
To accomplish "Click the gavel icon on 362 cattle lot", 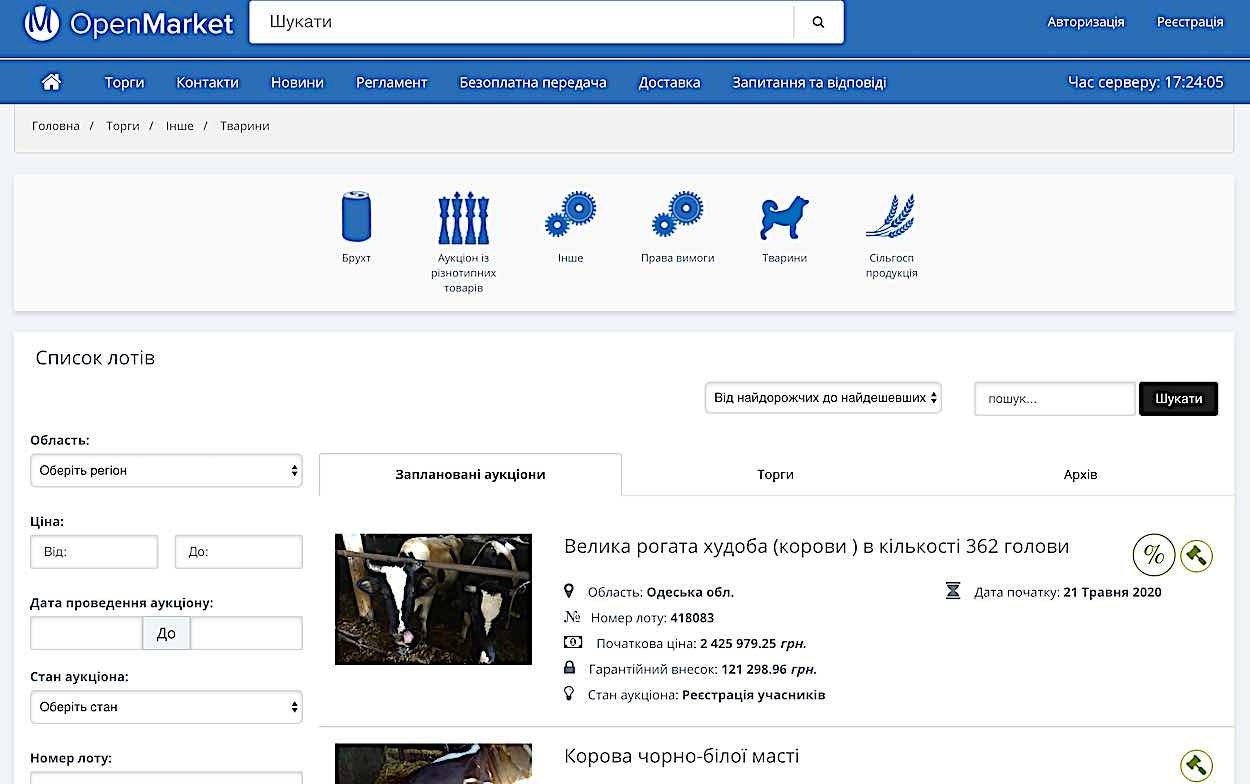I will pos(1196,555).
